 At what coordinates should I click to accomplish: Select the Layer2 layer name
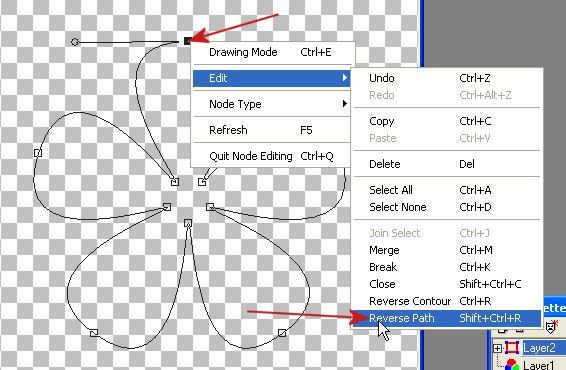tap(539, 348)
